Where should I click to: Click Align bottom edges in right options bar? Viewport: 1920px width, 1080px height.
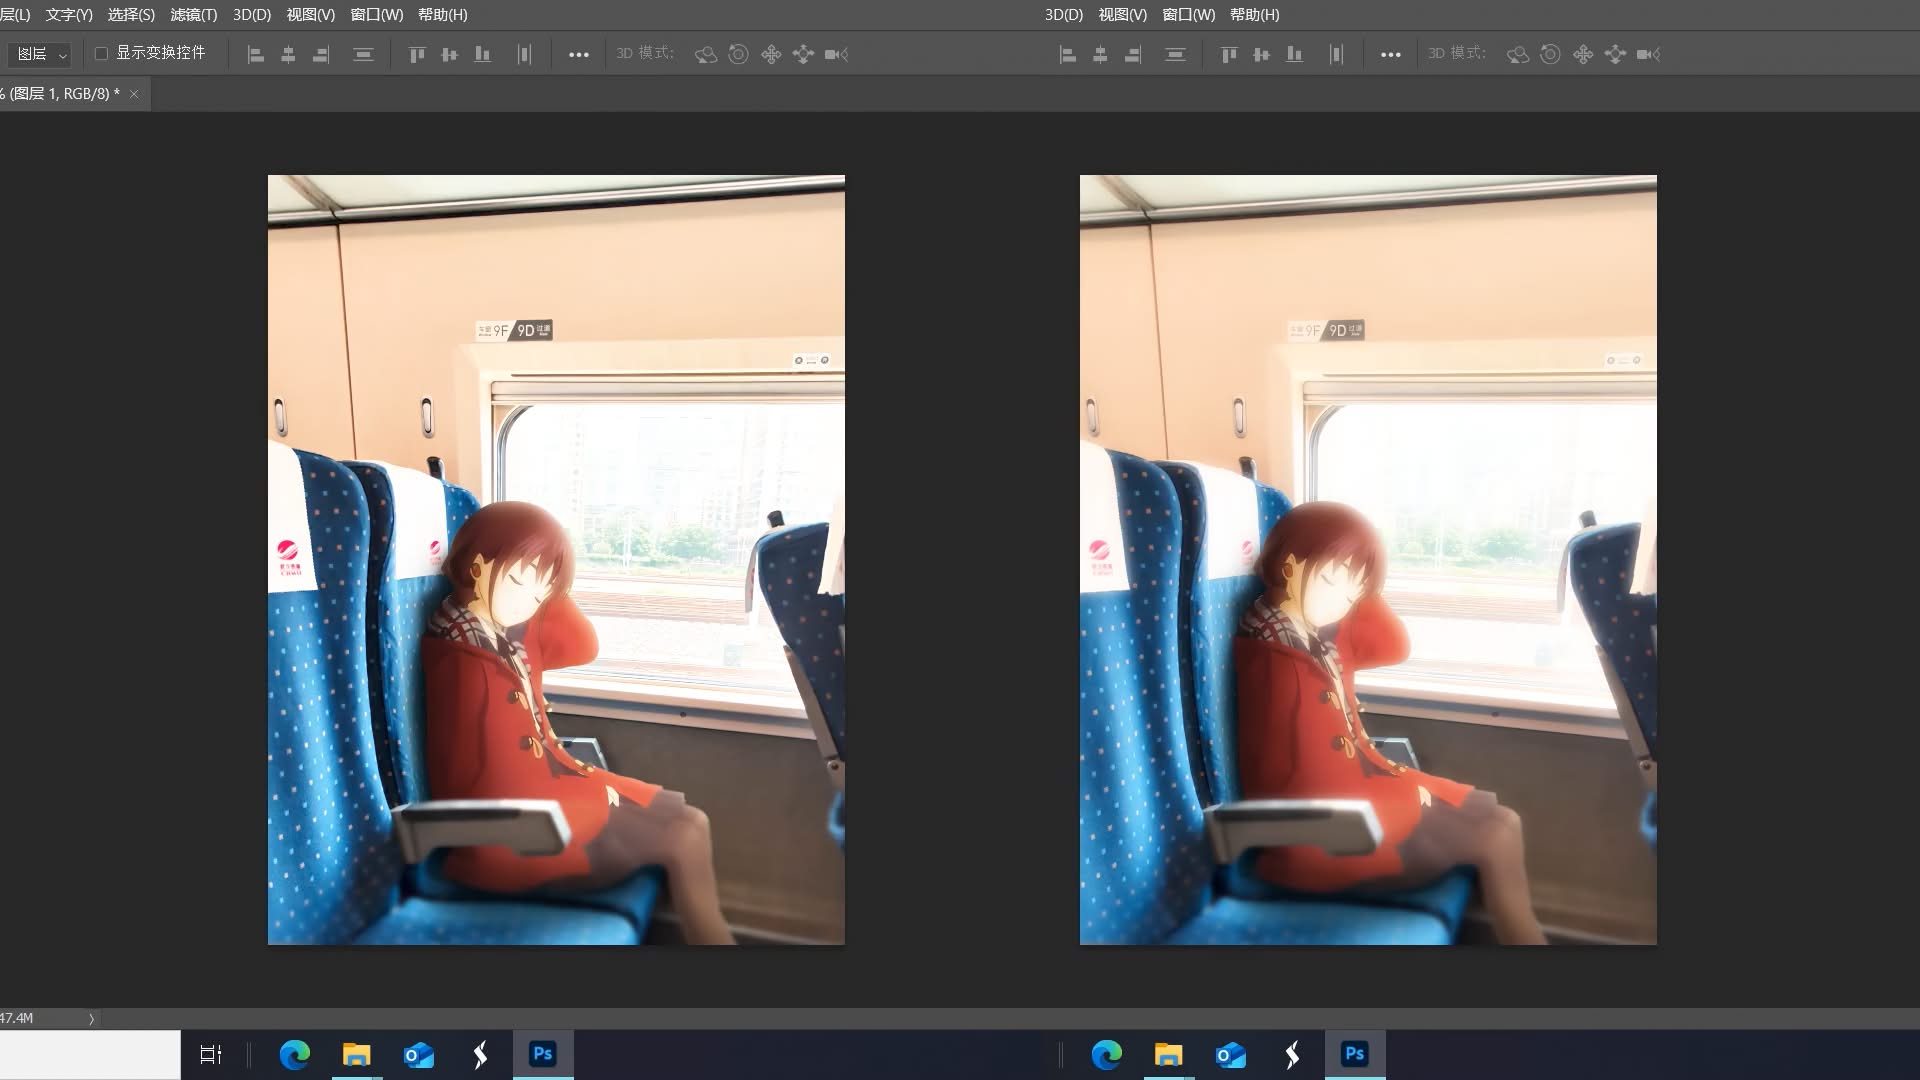pos(1295,55)
